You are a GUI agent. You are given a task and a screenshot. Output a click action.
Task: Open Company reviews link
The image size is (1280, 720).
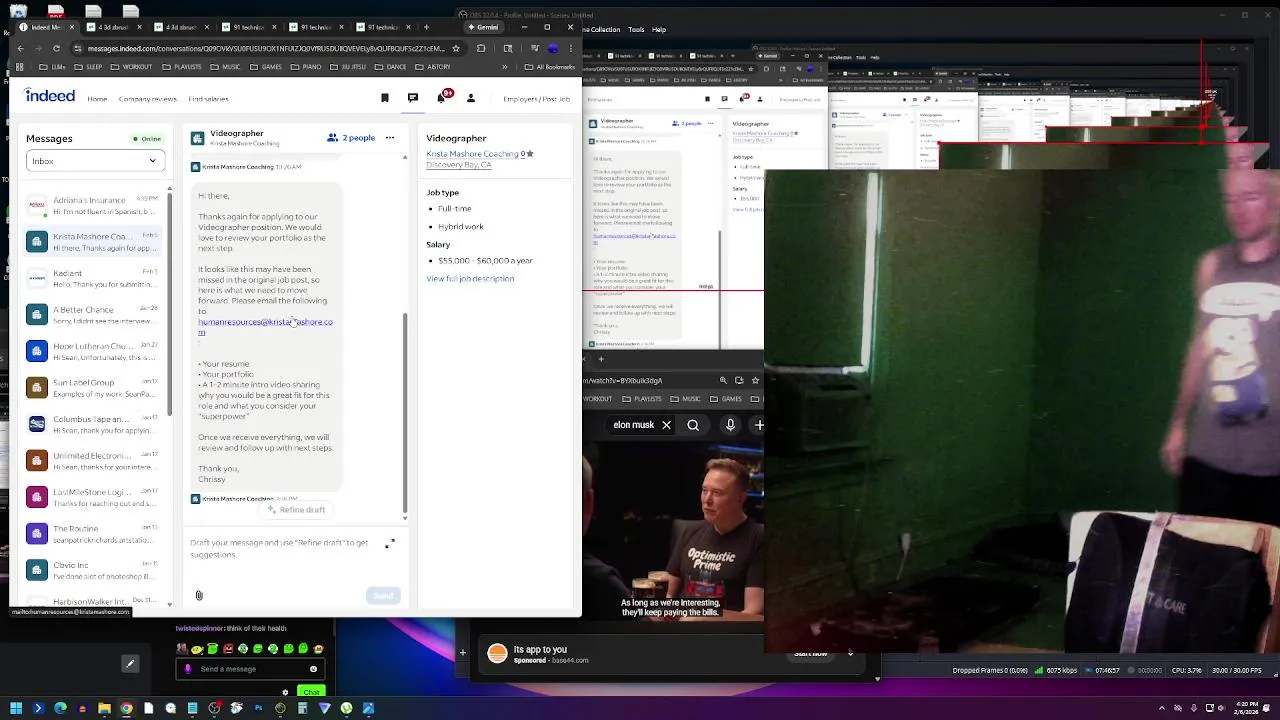click(x=148, y=99)
